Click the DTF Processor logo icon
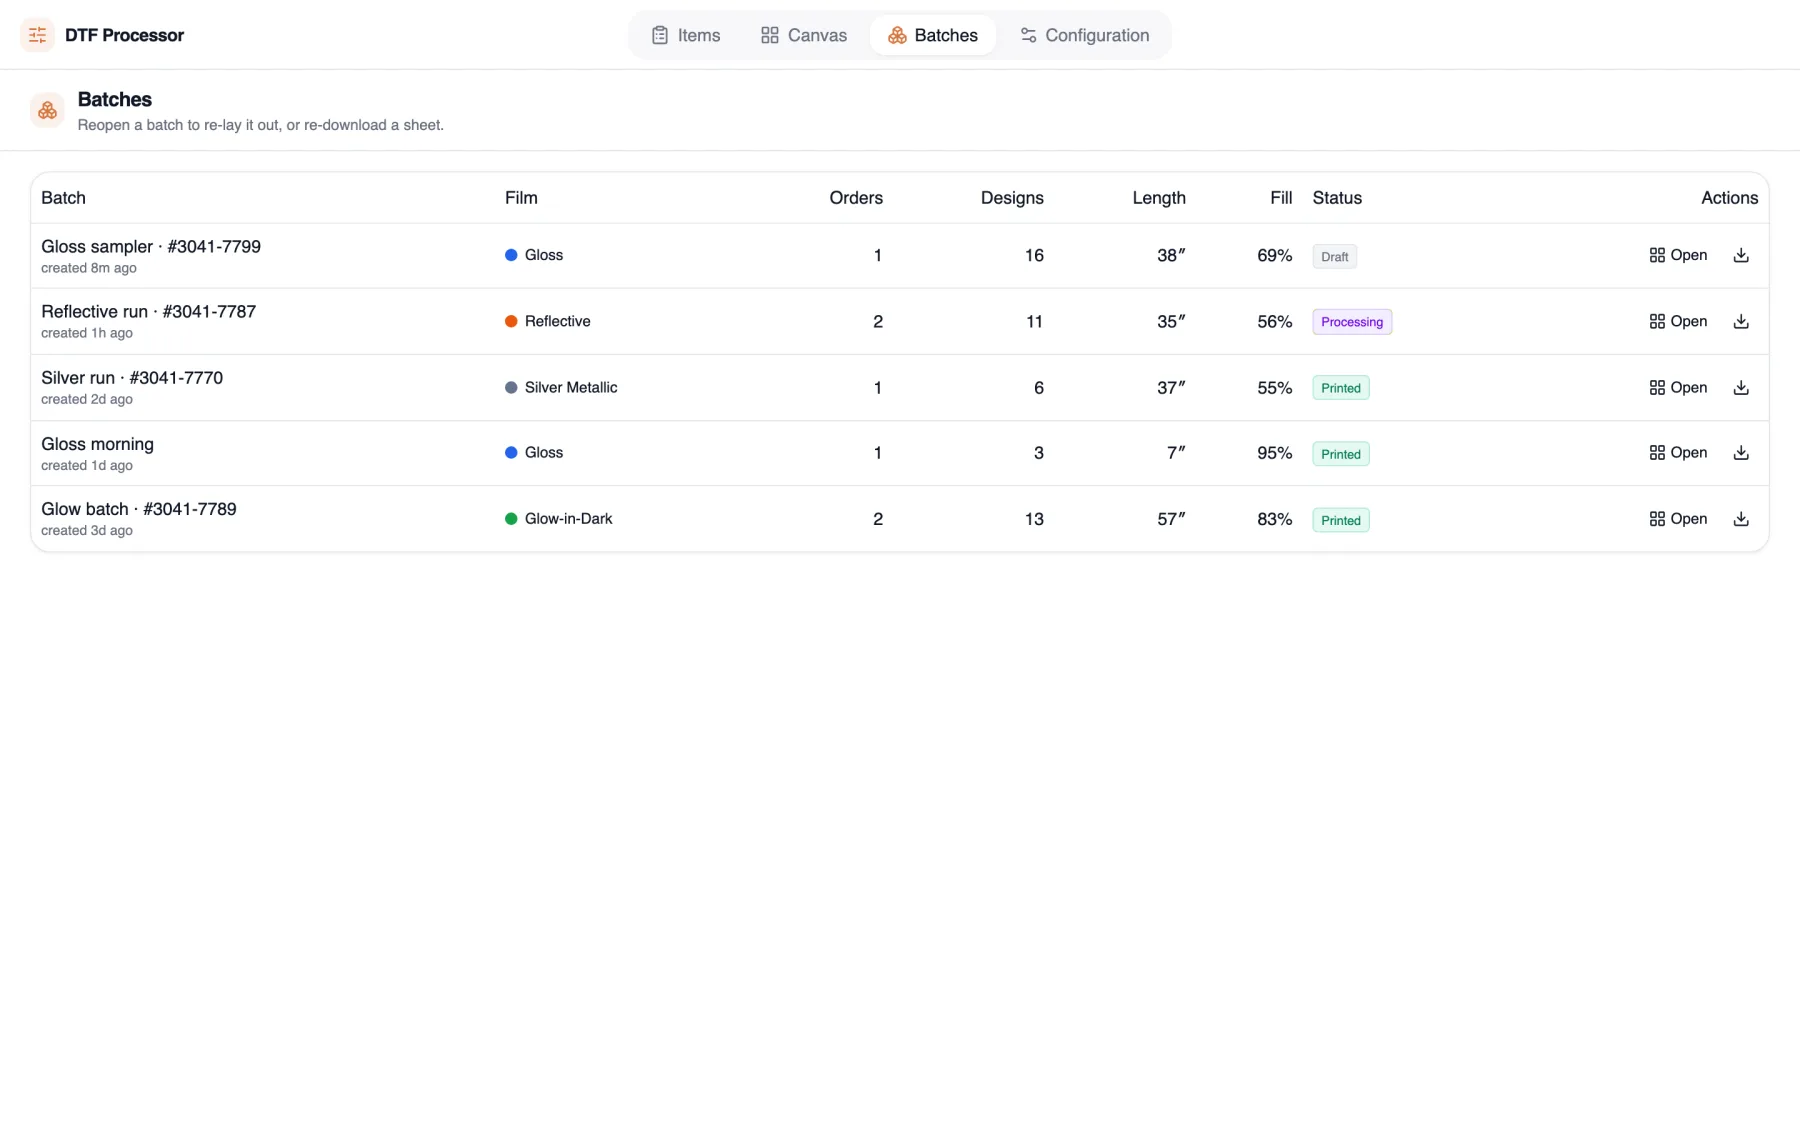The width and height of the screenshot is (1800, 1125). 37,35
